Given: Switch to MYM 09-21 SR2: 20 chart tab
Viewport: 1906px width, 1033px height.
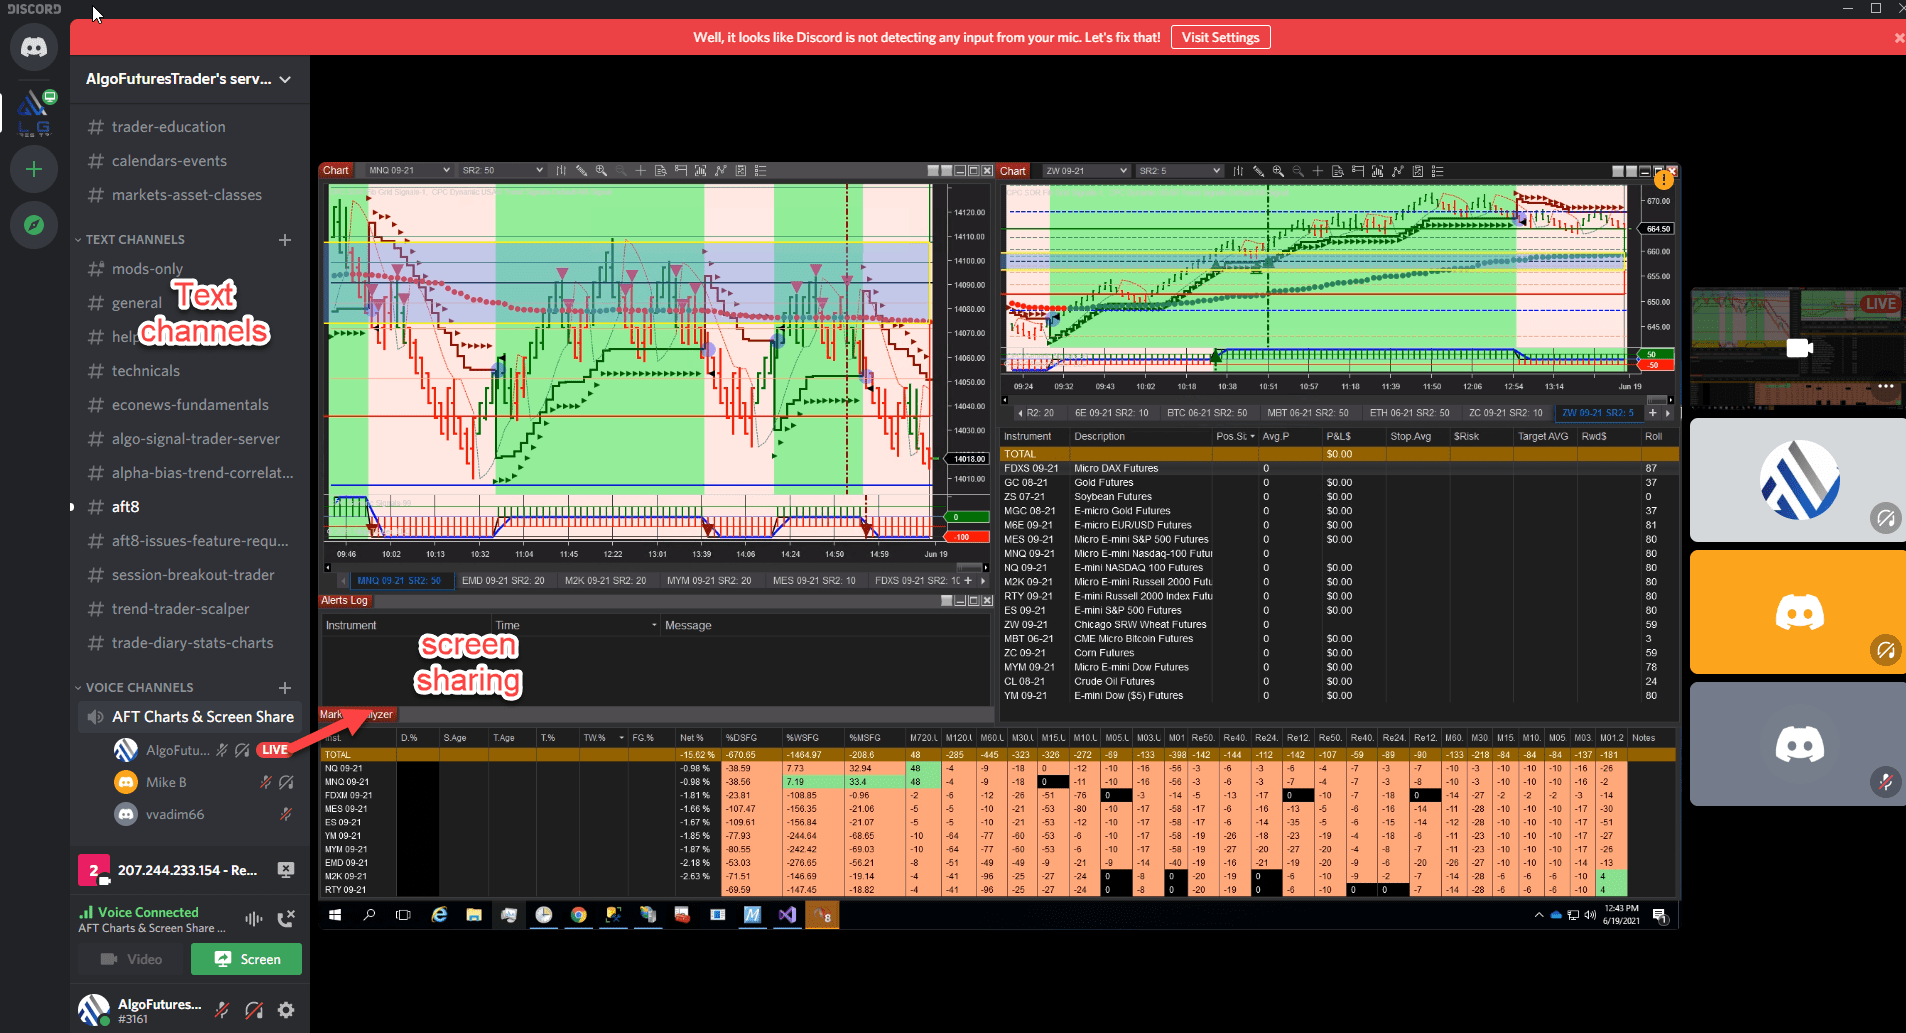Looking at the screenshot, I should pos(709,580).
